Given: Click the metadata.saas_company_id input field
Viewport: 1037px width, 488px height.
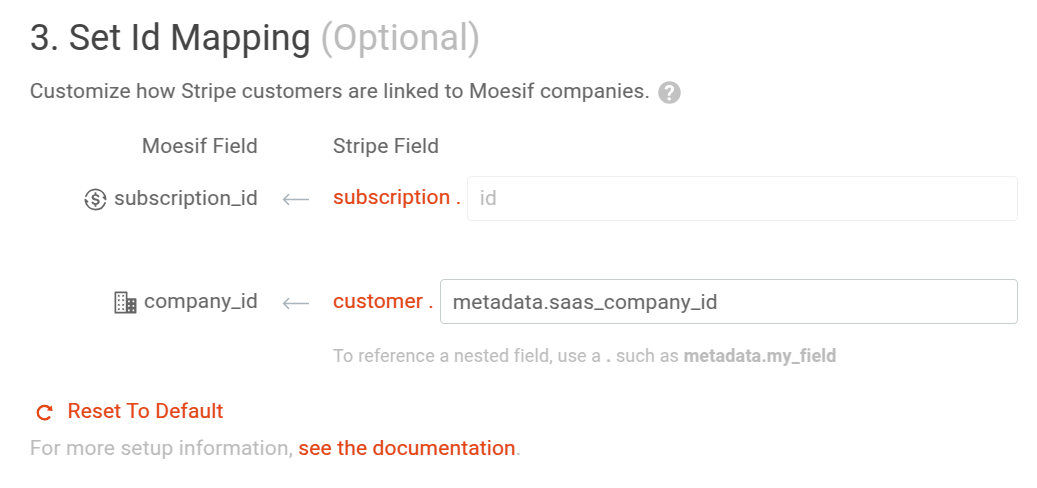Looking at the screenshot, I should tap(728, 301).
